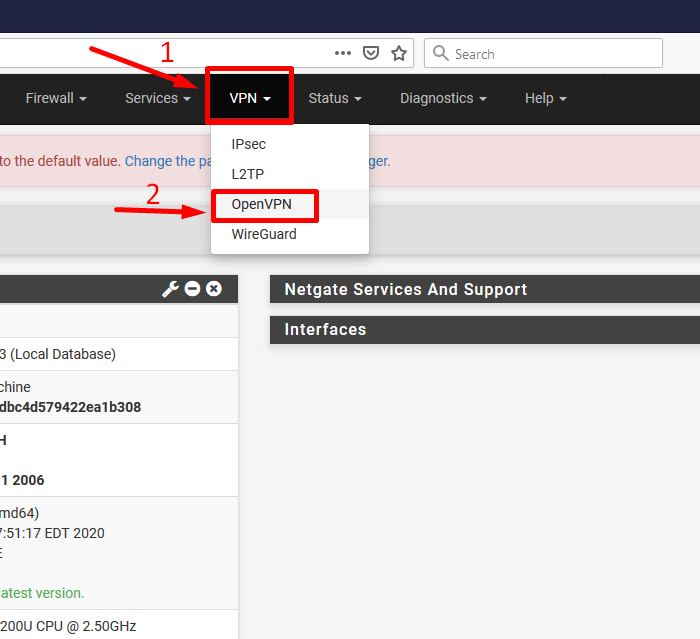Configure widget with the wrench icon
Screen dimensions: 700x639
click(x=170, y=289)
